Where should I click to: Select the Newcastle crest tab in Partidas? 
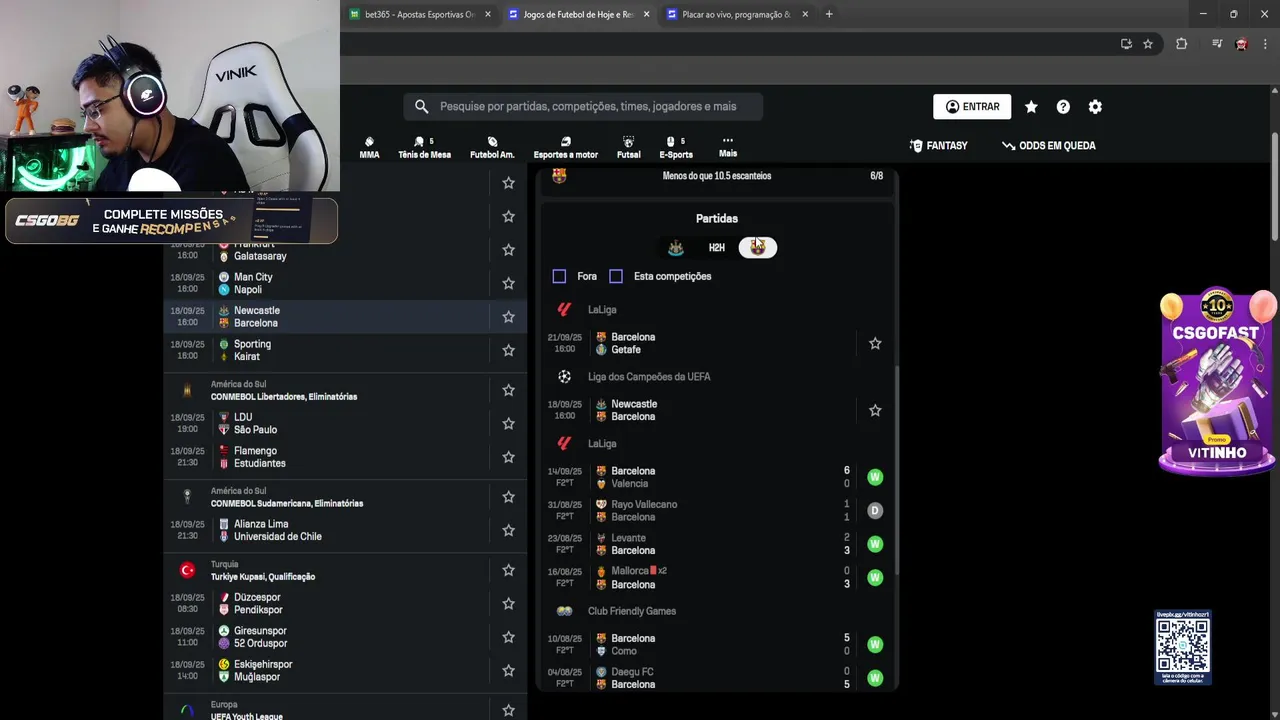coord(675,247)
